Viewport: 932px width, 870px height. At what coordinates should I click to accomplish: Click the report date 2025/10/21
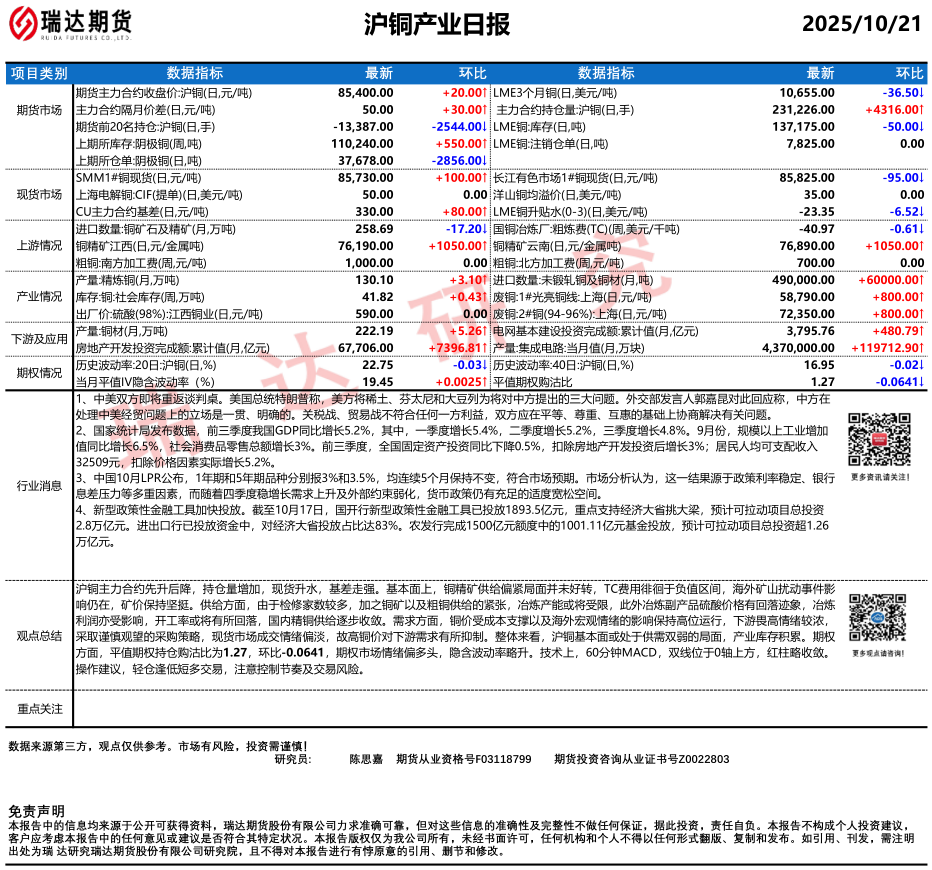tap(861, 24)
